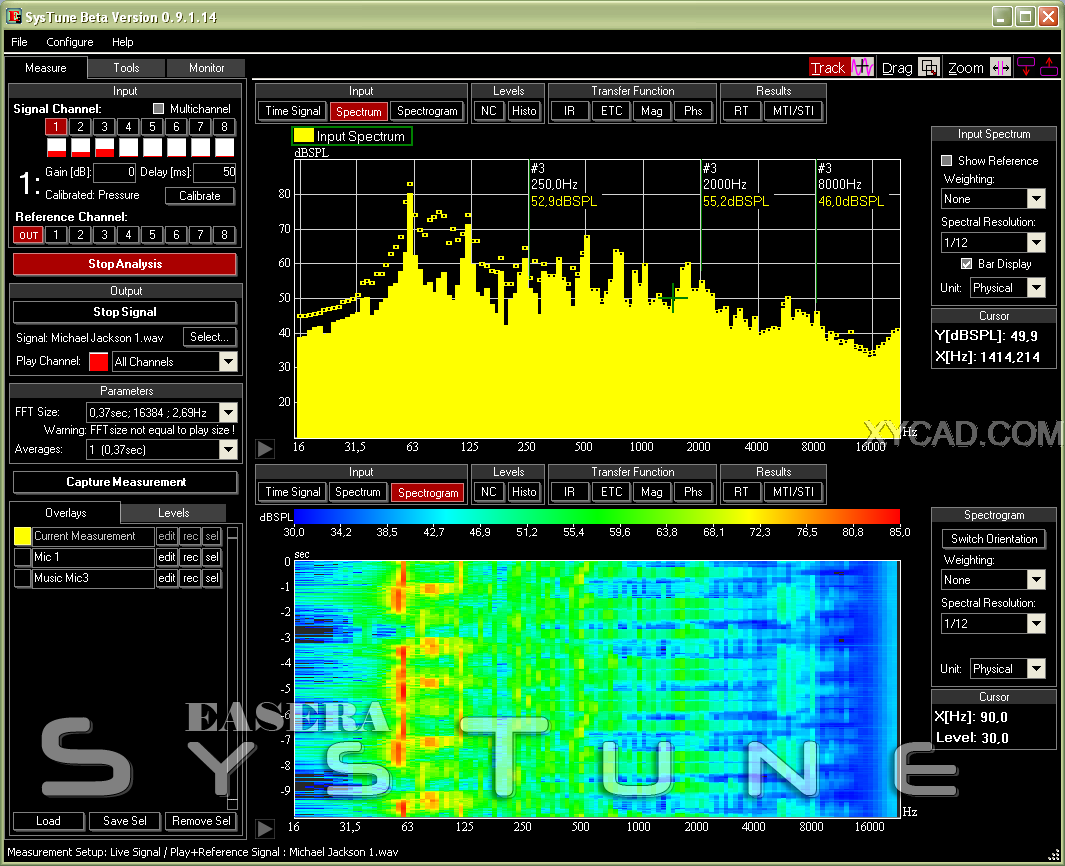The width and height of the screenshot is (1065, 866).
Task: Open Input Spectrum Weighting dropdown
Action: [1036, 199]
